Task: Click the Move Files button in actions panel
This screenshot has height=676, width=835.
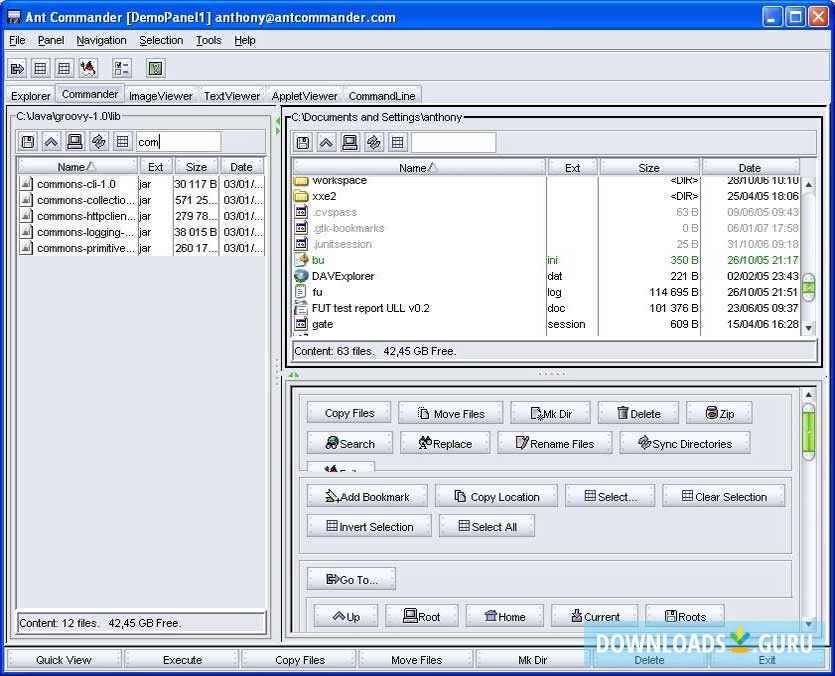Action: pos(451,413)
